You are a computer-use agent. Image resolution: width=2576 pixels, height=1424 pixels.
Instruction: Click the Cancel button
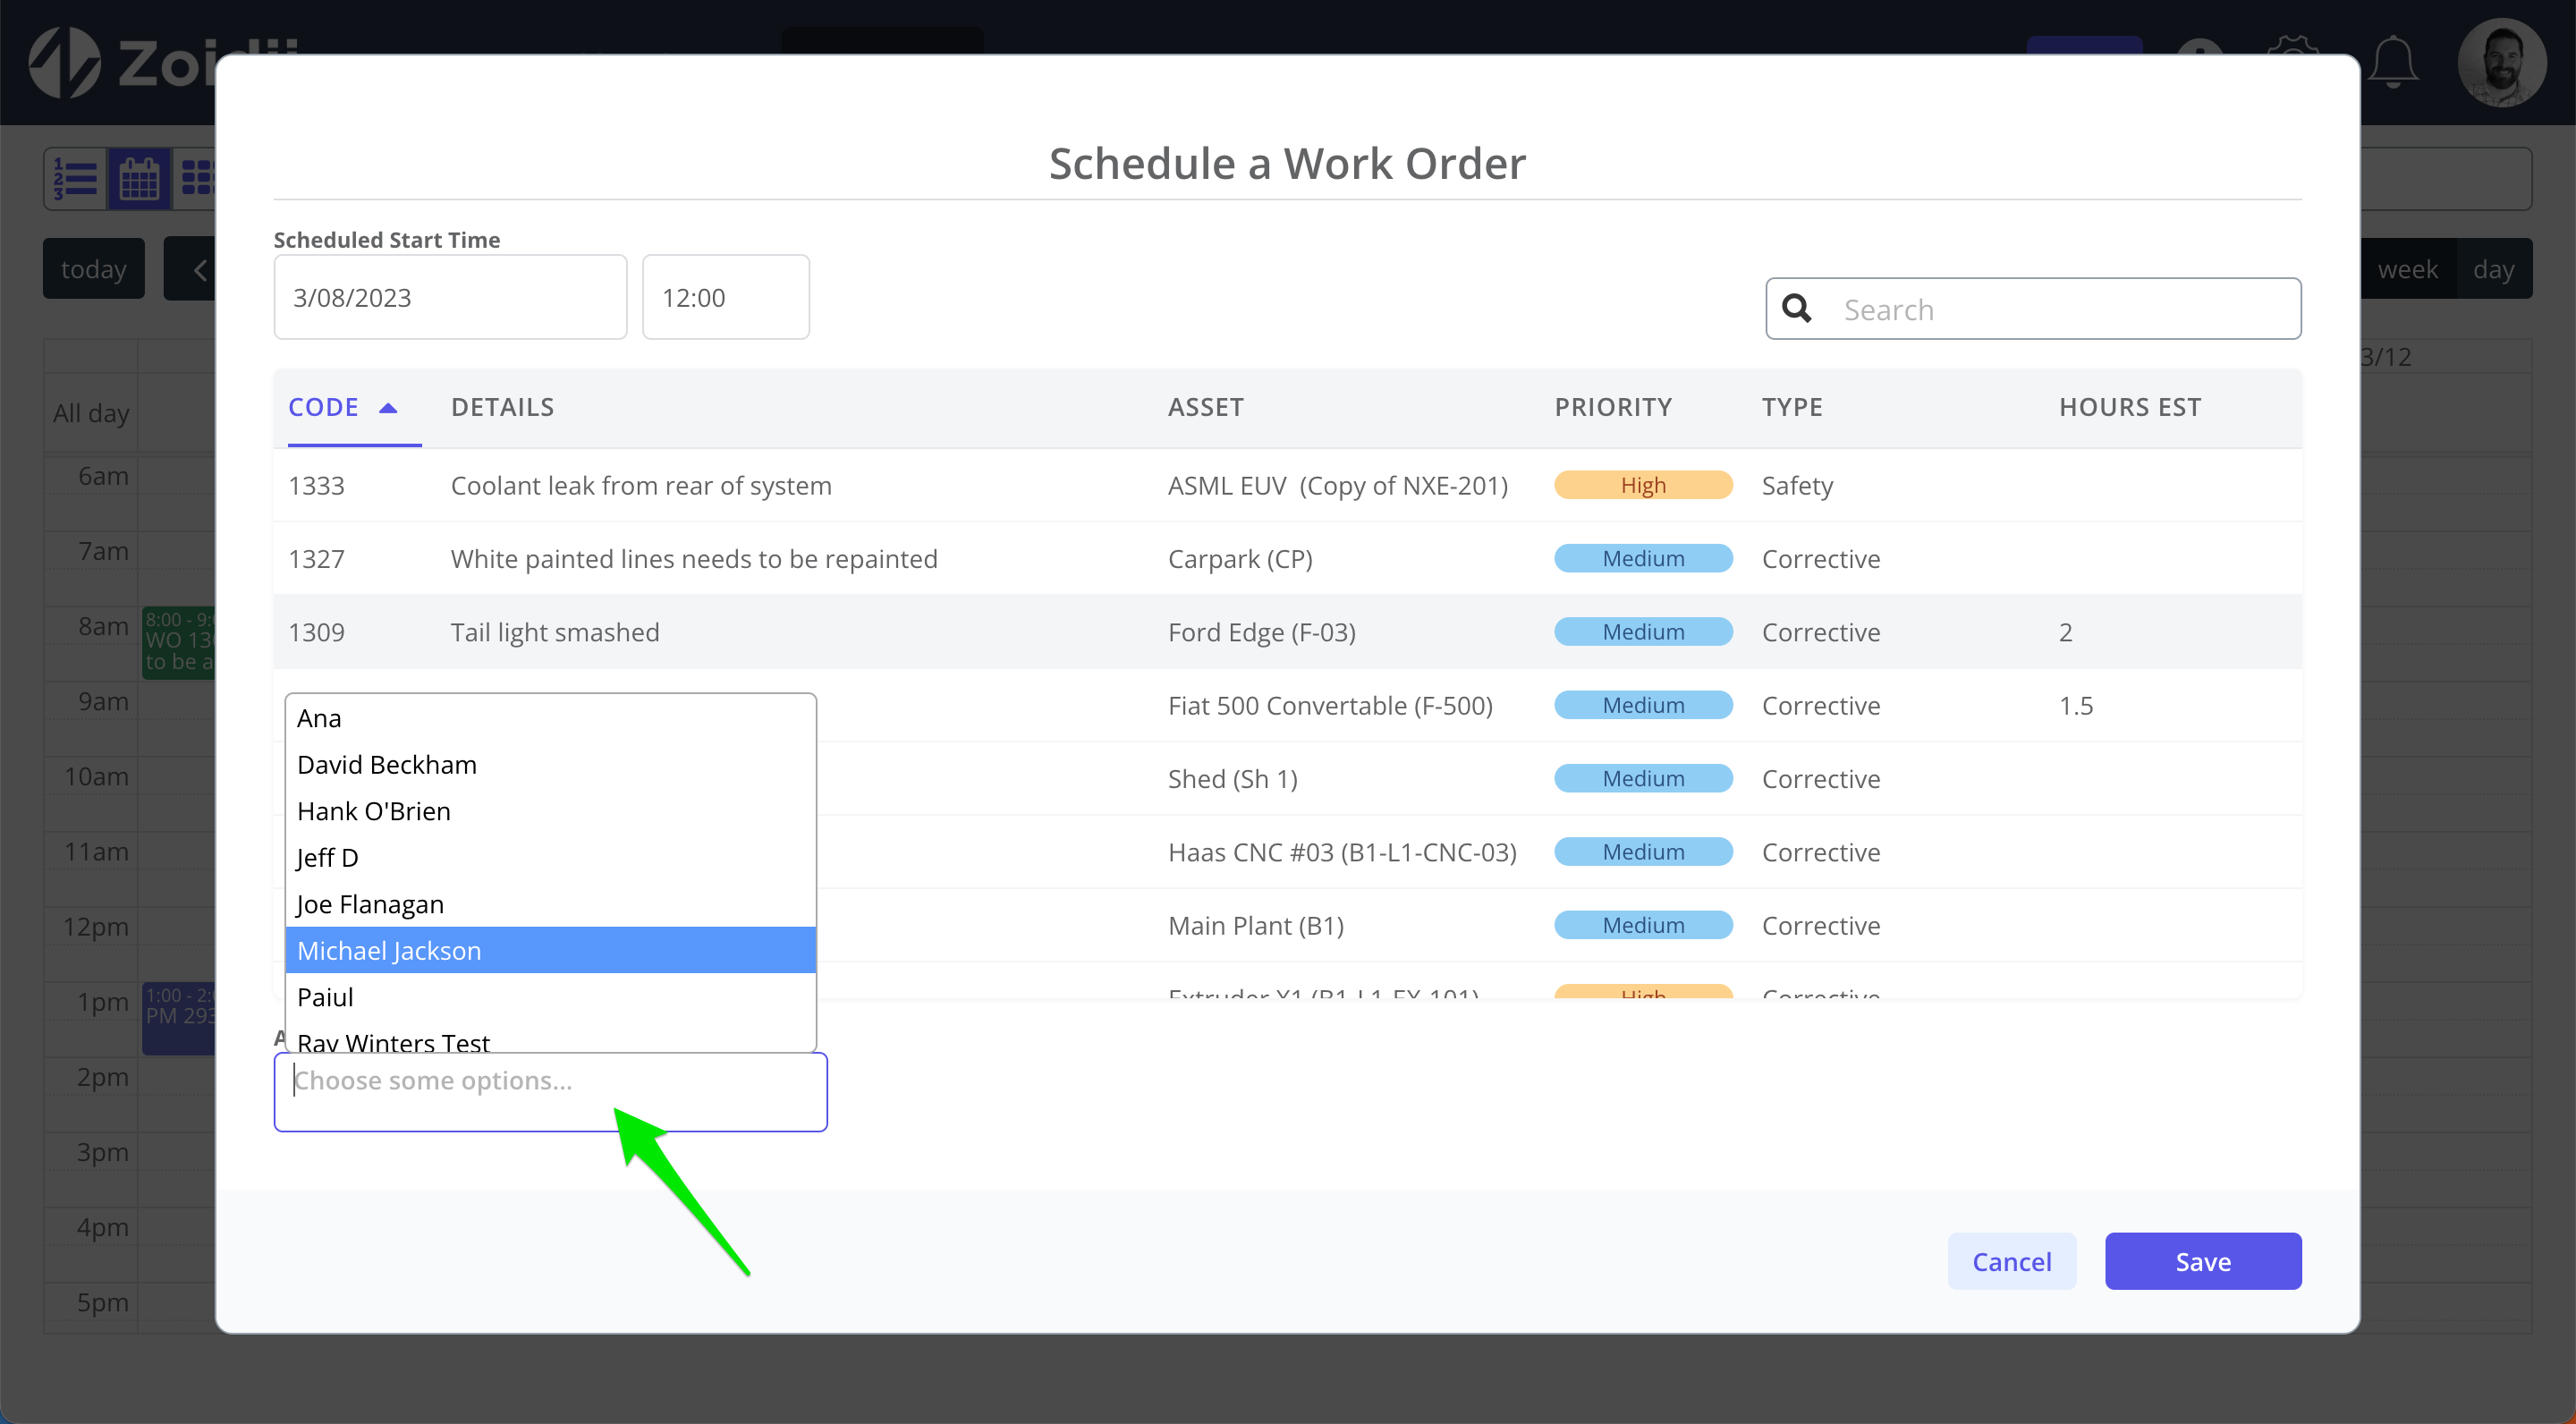pos(2012,1261)
